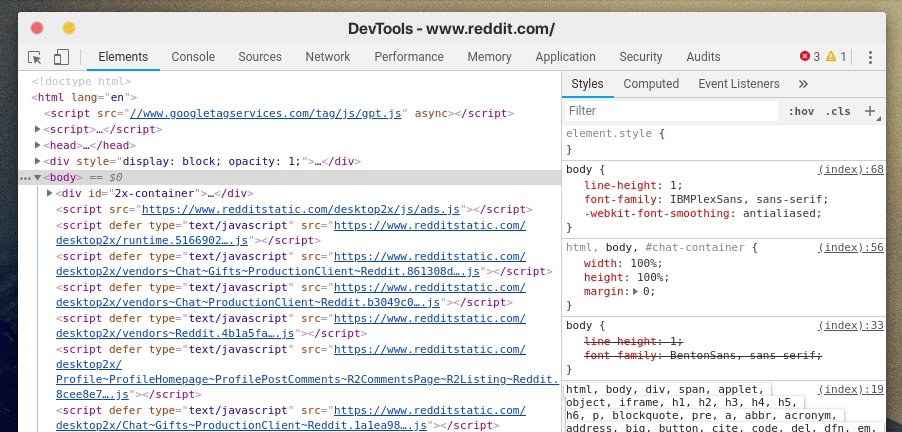Viewport: 902px width, 432px height.
Task: Click the element.style rule header
Action: (615, 133)
